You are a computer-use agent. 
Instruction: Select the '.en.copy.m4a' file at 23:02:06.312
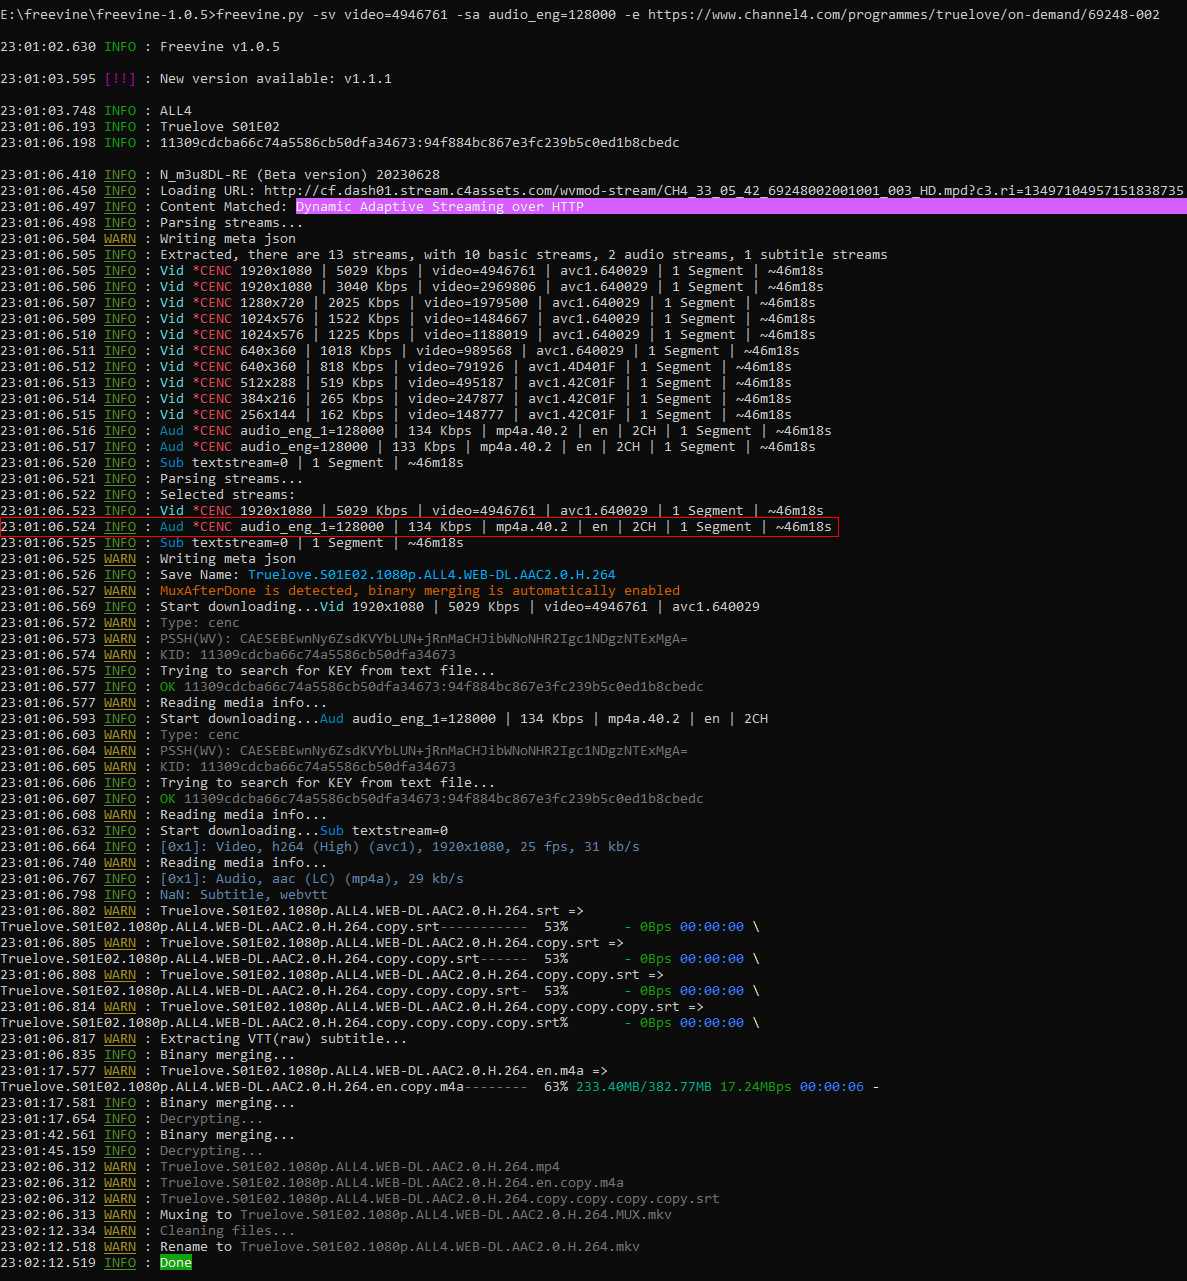coord(392,1183)
